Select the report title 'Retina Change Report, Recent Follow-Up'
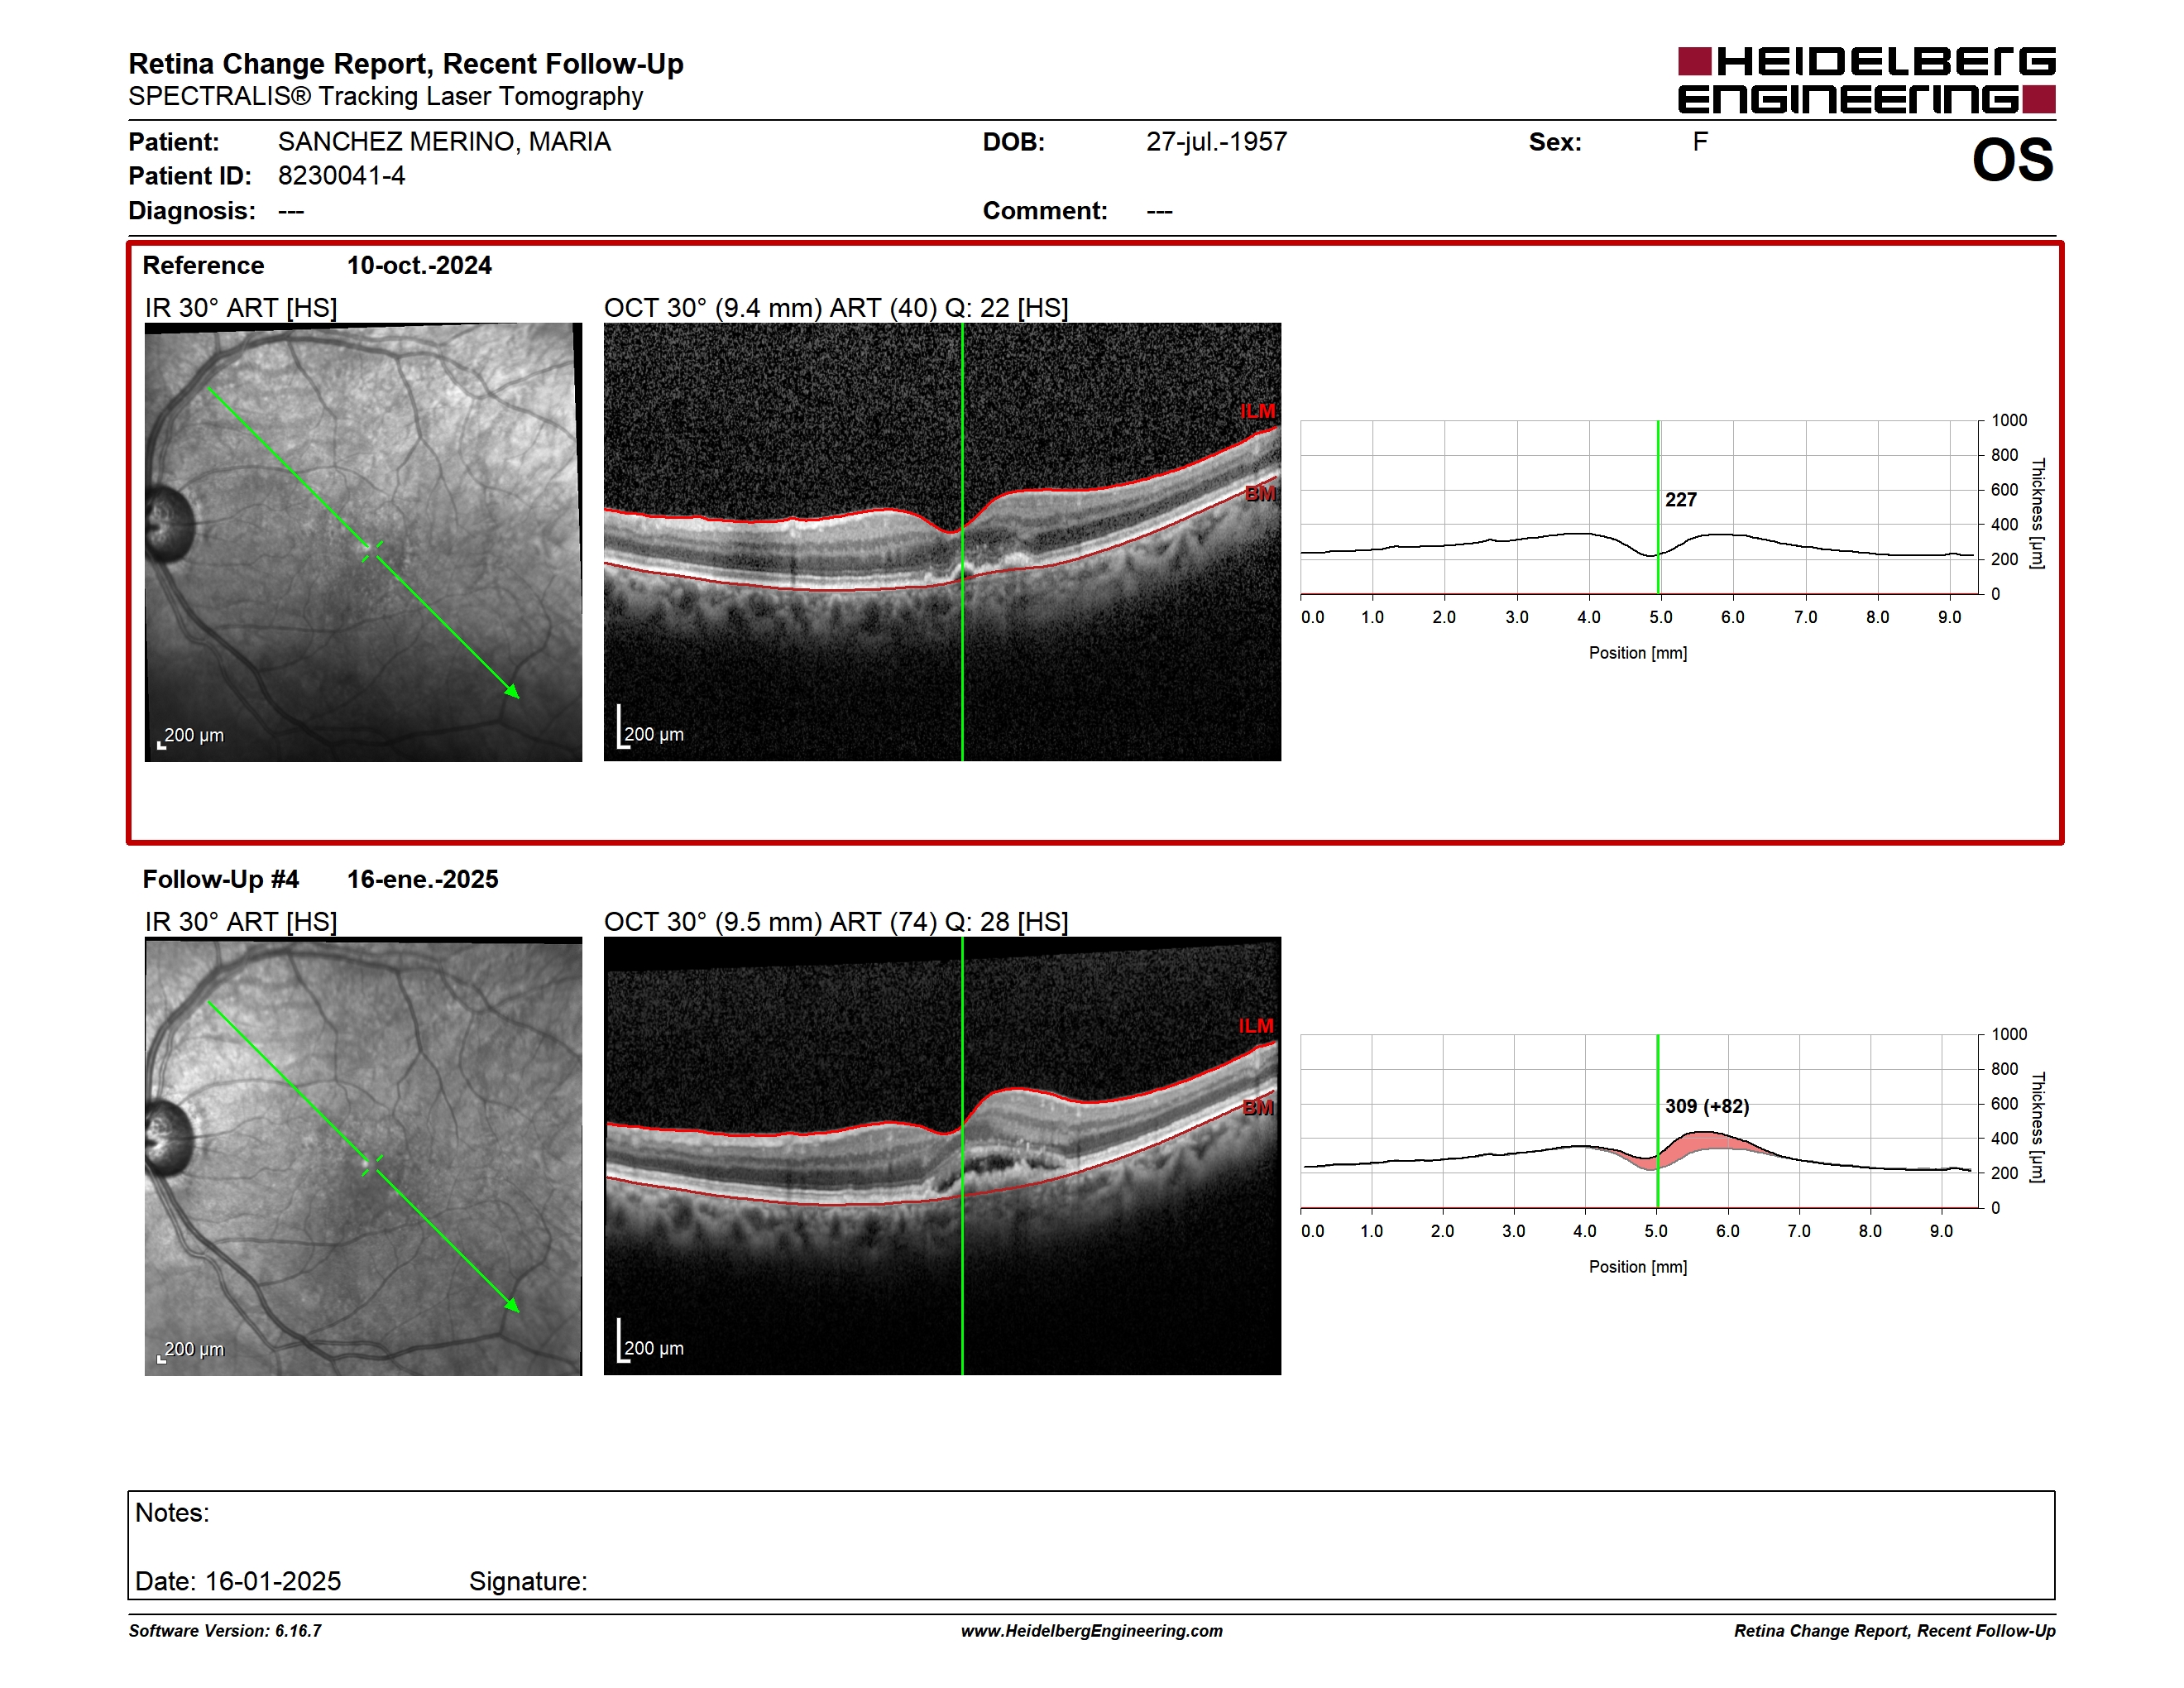Screen dimensions: 2184x1688 (406, 64)
